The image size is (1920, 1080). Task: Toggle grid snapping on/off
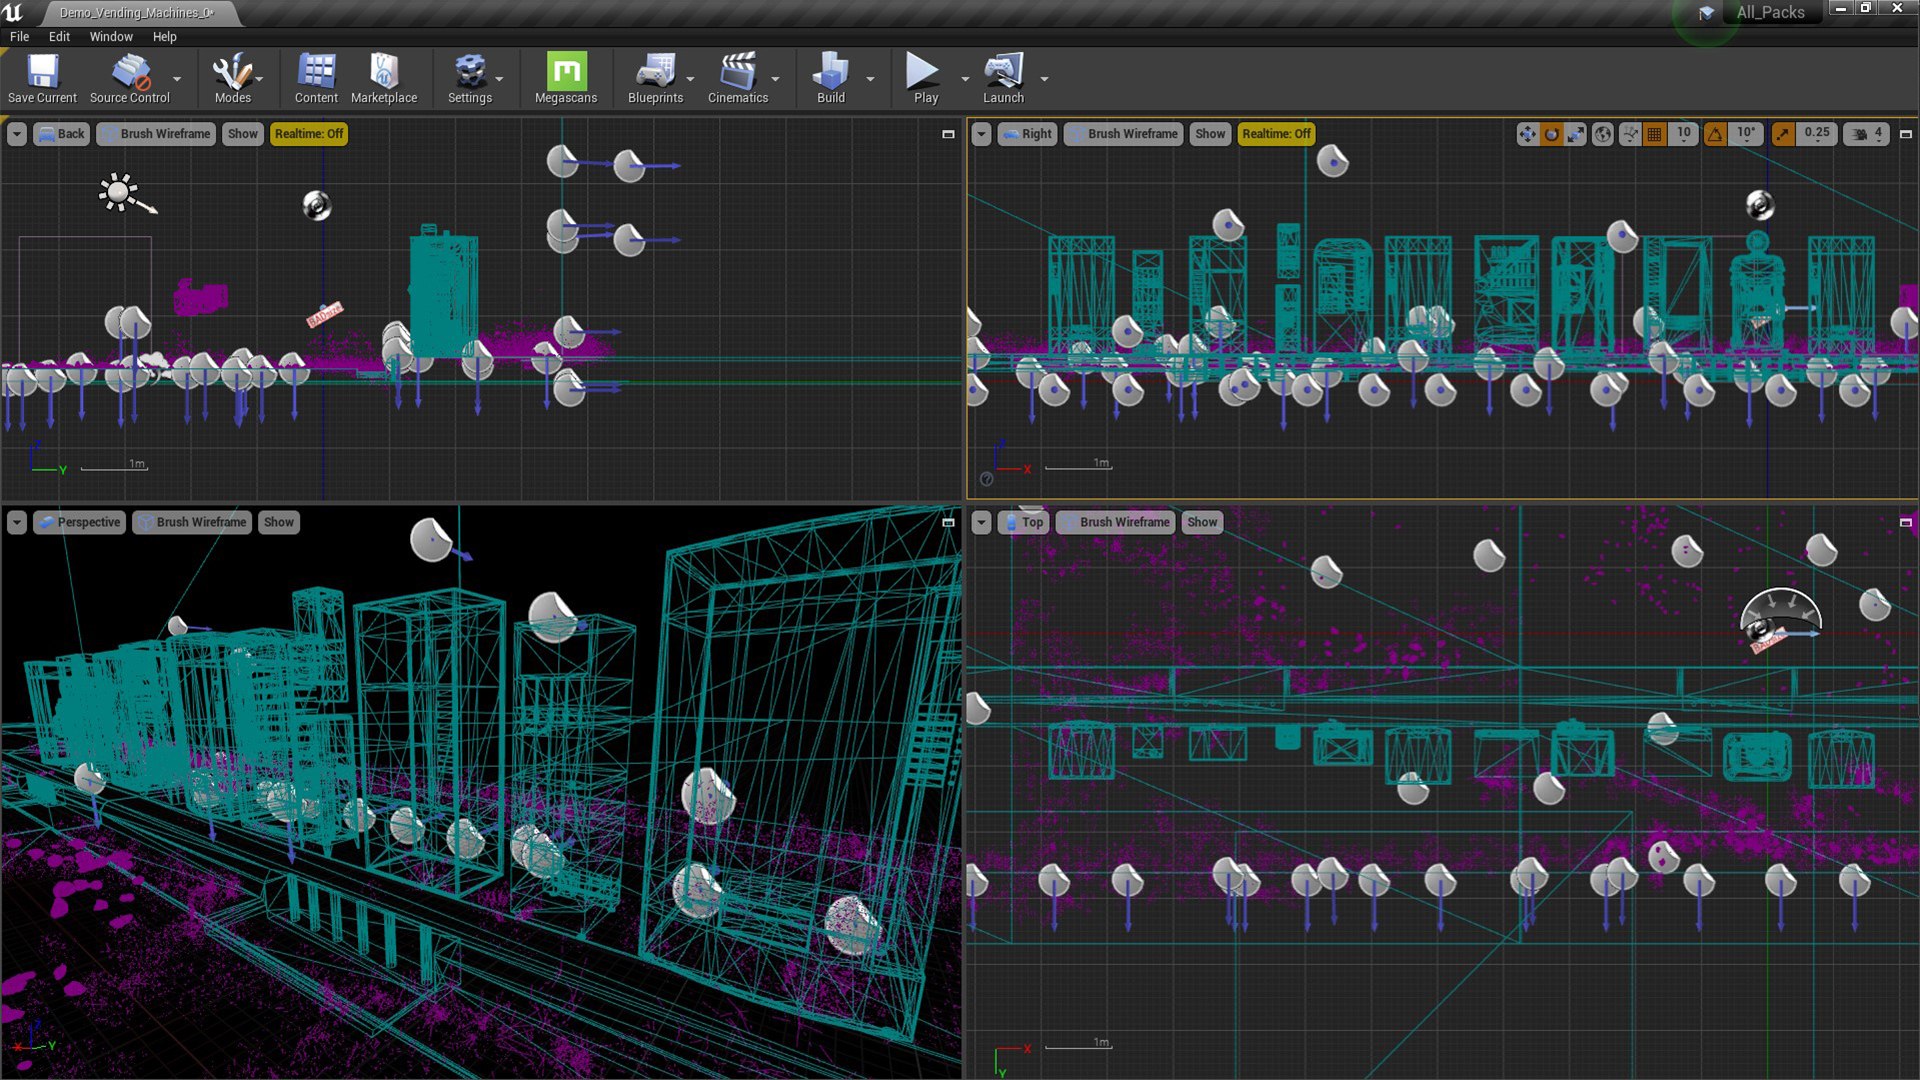1655,134
